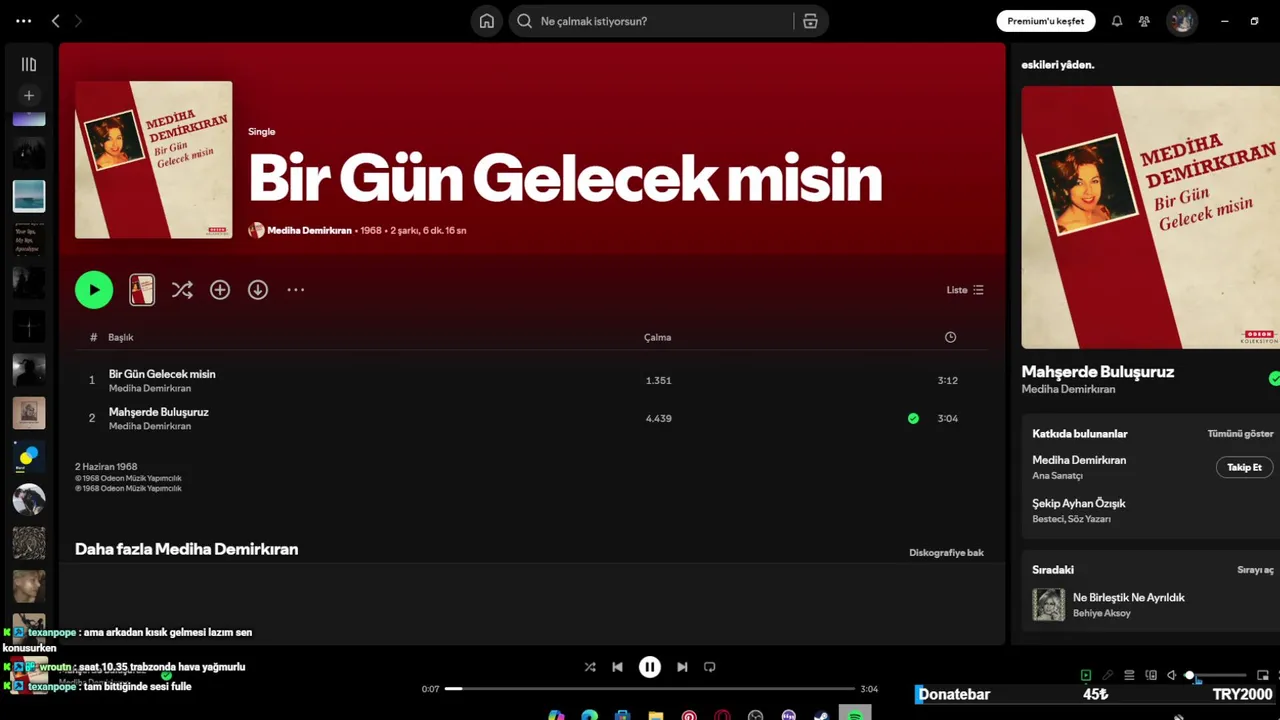This screenshot has height=720, width=1280.
Task: Open queue with Sırayı aç
Action: tap(1255, 570)
